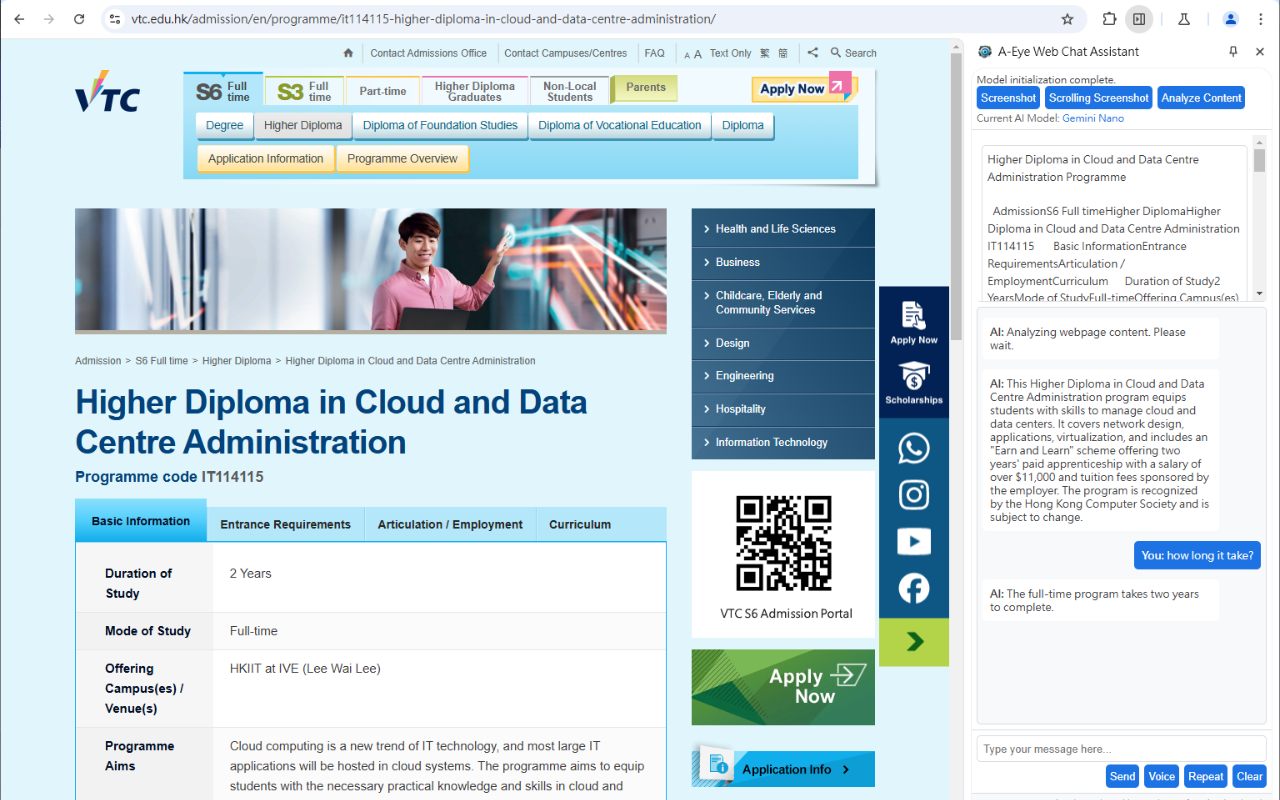Expand the green arrow on social sidebar
Image resolution: width=1280 pixels, height=800 pixels.
[x=914, y=642]
